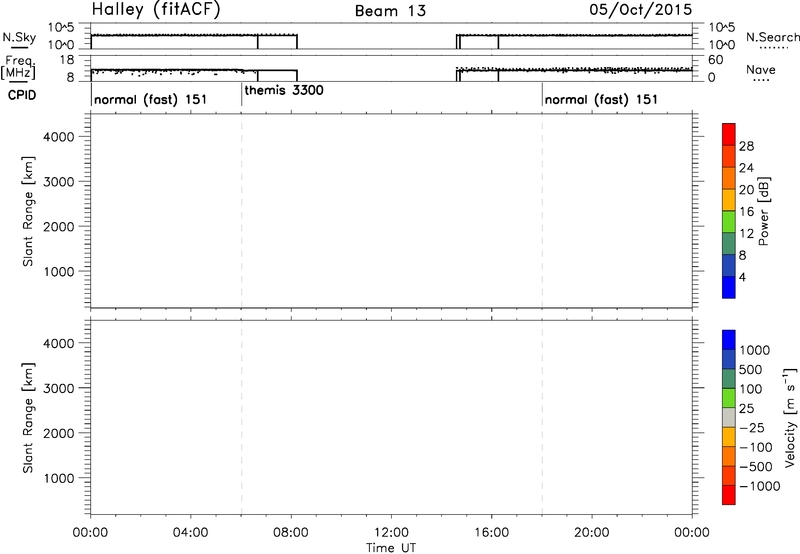Image resolution: width=800 pixels, height=554 pixels.
Task: Click the 'Nave' legend label
Action: click(761, 70)
